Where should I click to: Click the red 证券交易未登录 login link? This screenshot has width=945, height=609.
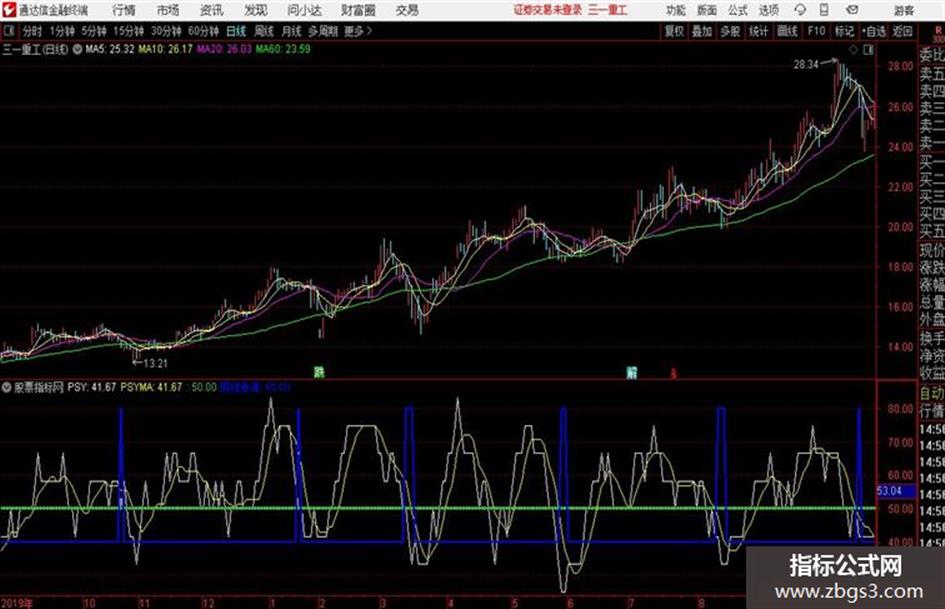pyautogui.click(x=548, y=10)
